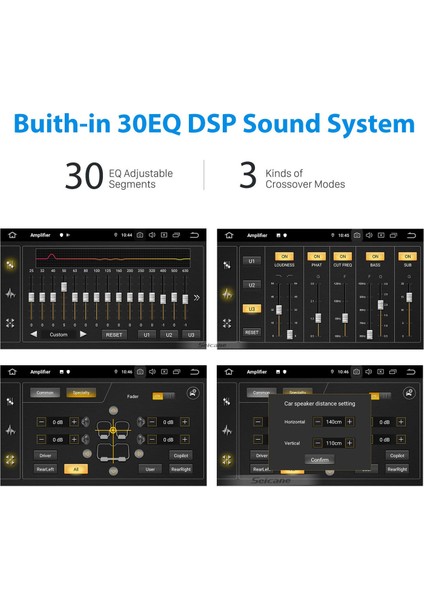Screen dimensions: 424x600
Task: Tap the volume speaker icon in the 10:44 equalizer screen
Action: click(x=152, y=235)
